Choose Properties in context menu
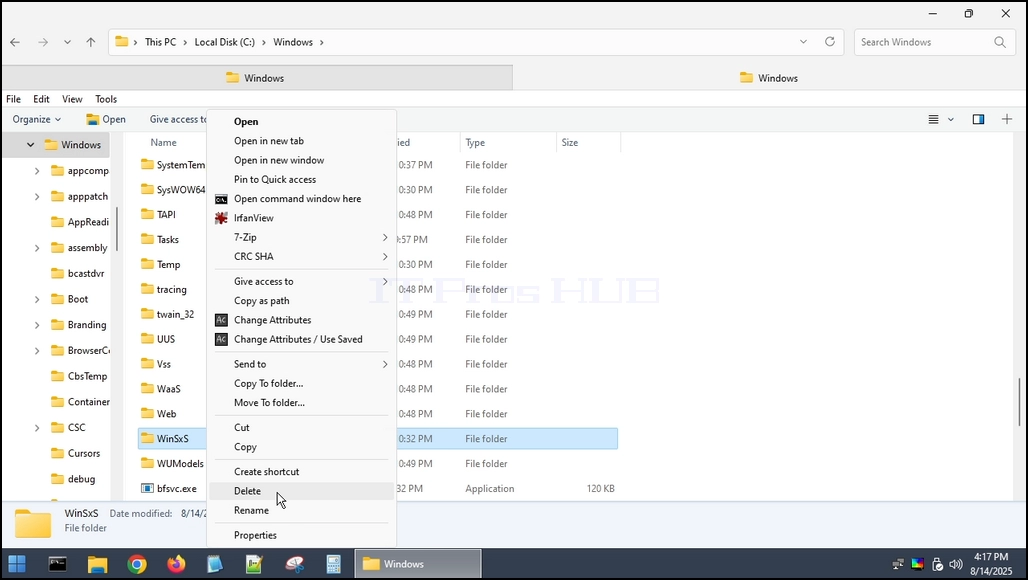Image resolution: width=1028 pixels, height=580 pixels. (x=302, y=535)
